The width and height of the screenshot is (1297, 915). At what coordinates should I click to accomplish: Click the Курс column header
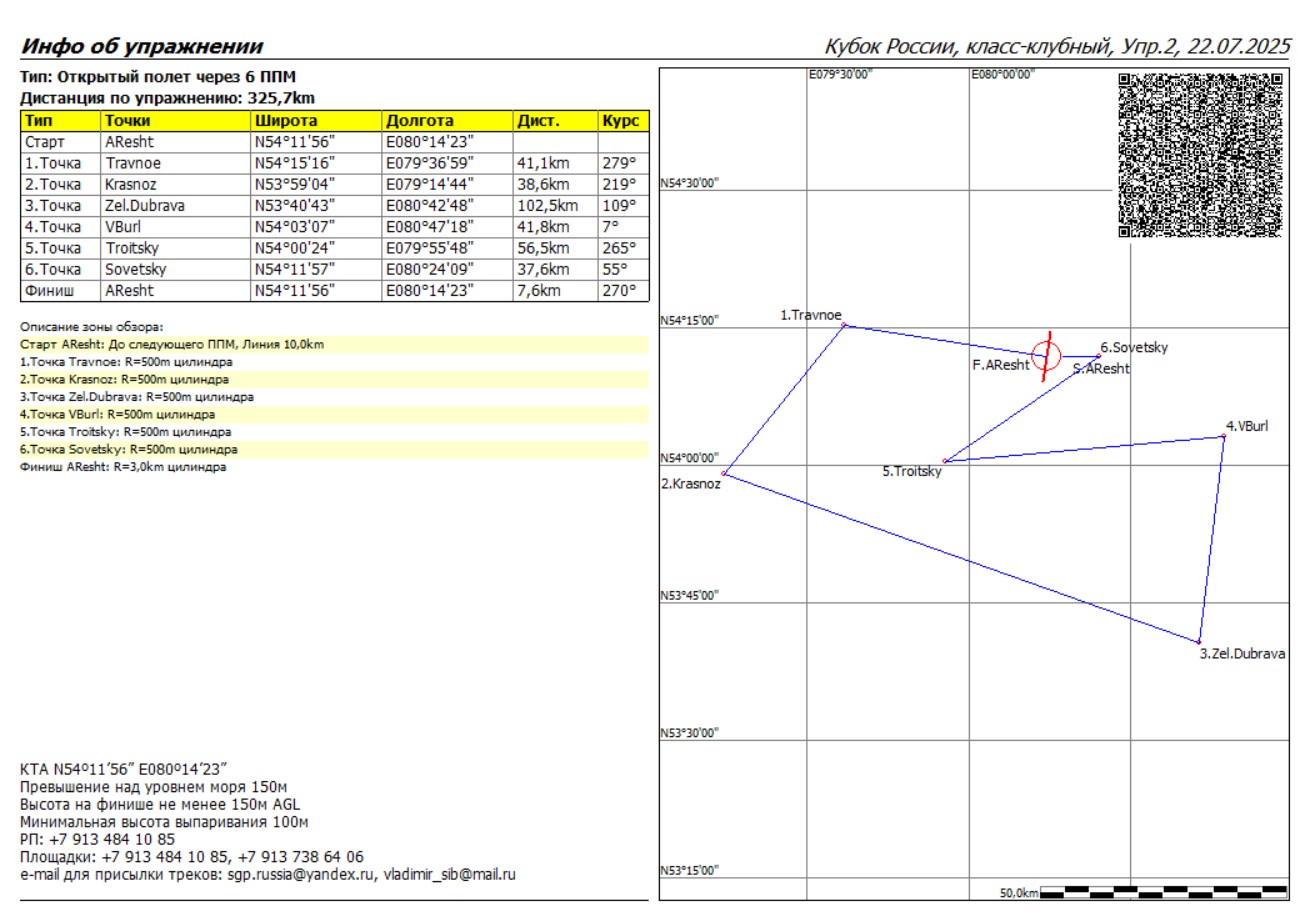(622, 121)
